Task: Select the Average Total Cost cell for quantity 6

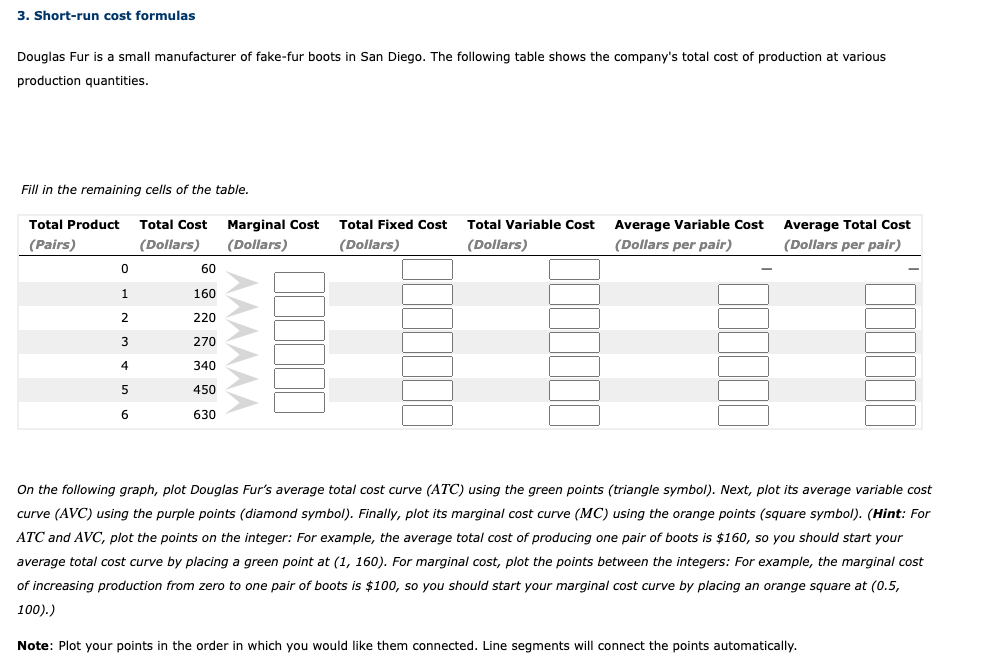Action: pyautogui.click(x=889, y=414)
